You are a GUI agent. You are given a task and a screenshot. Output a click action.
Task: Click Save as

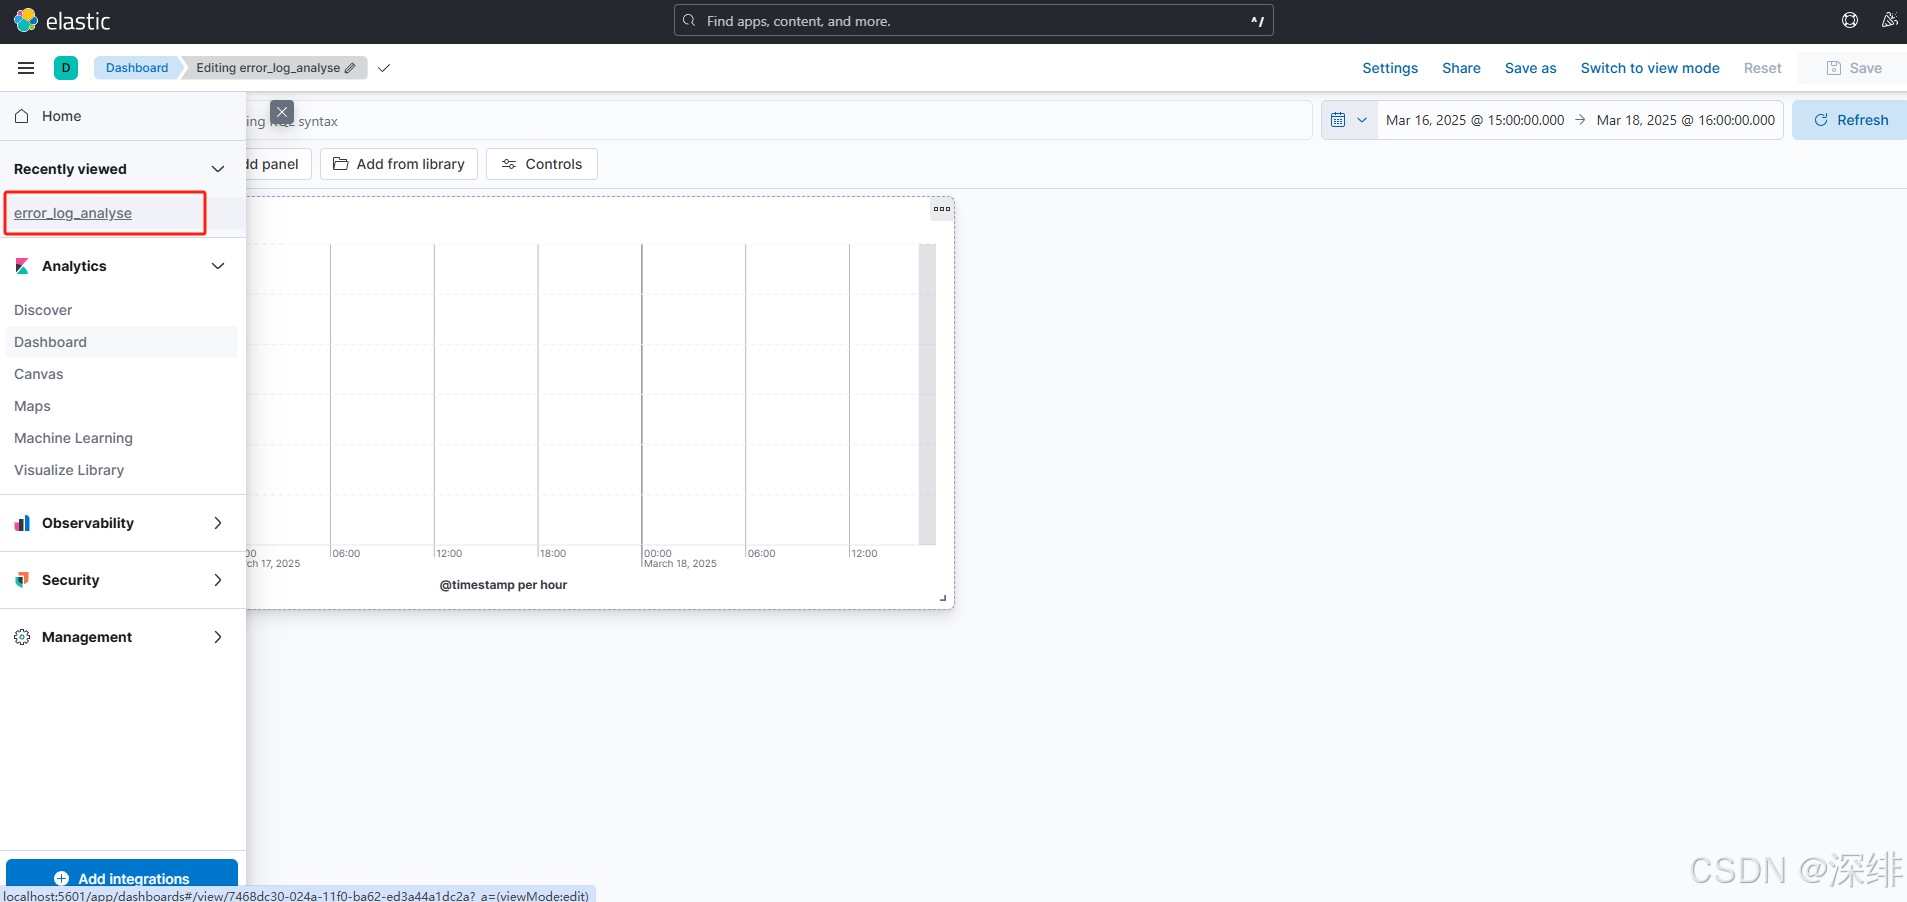(x=1530, y=68)
